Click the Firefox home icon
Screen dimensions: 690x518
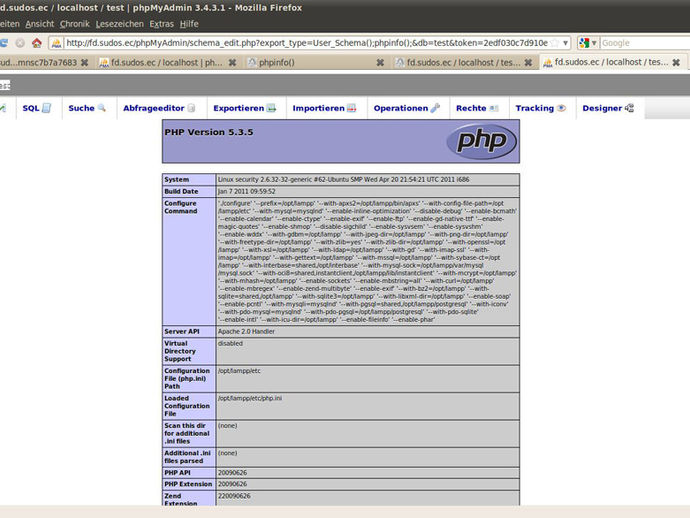click(37, 43)
